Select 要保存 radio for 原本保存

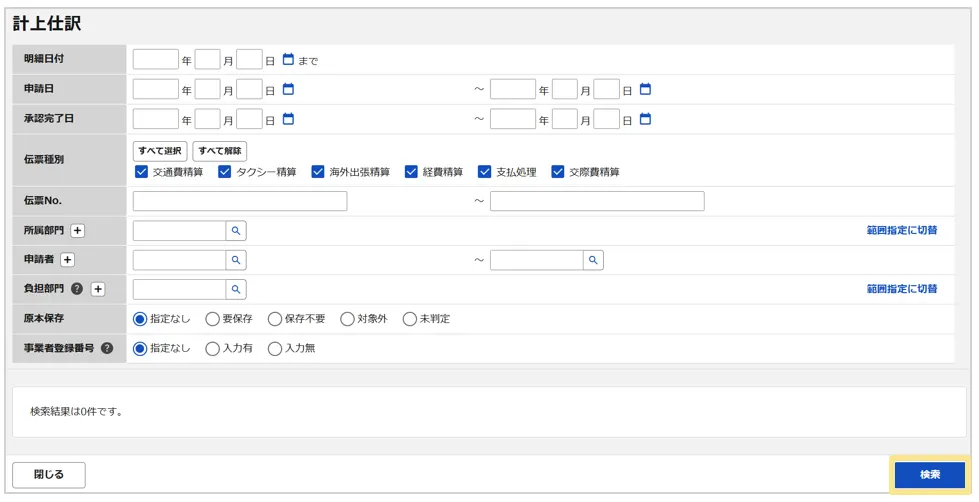(212, 319)
